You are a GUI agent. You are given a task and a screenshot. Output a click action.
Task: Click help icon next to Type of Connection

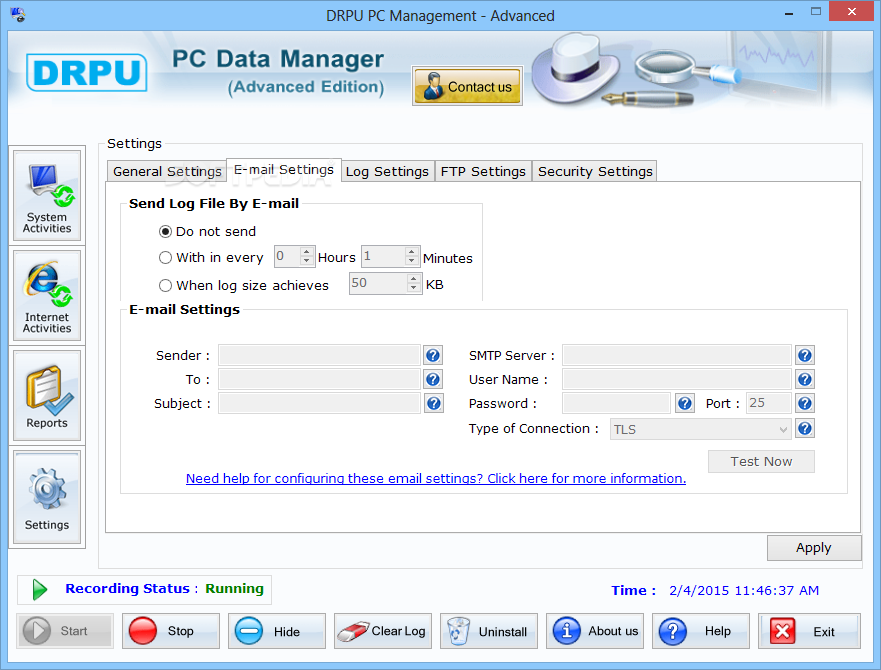pos(805,429)
